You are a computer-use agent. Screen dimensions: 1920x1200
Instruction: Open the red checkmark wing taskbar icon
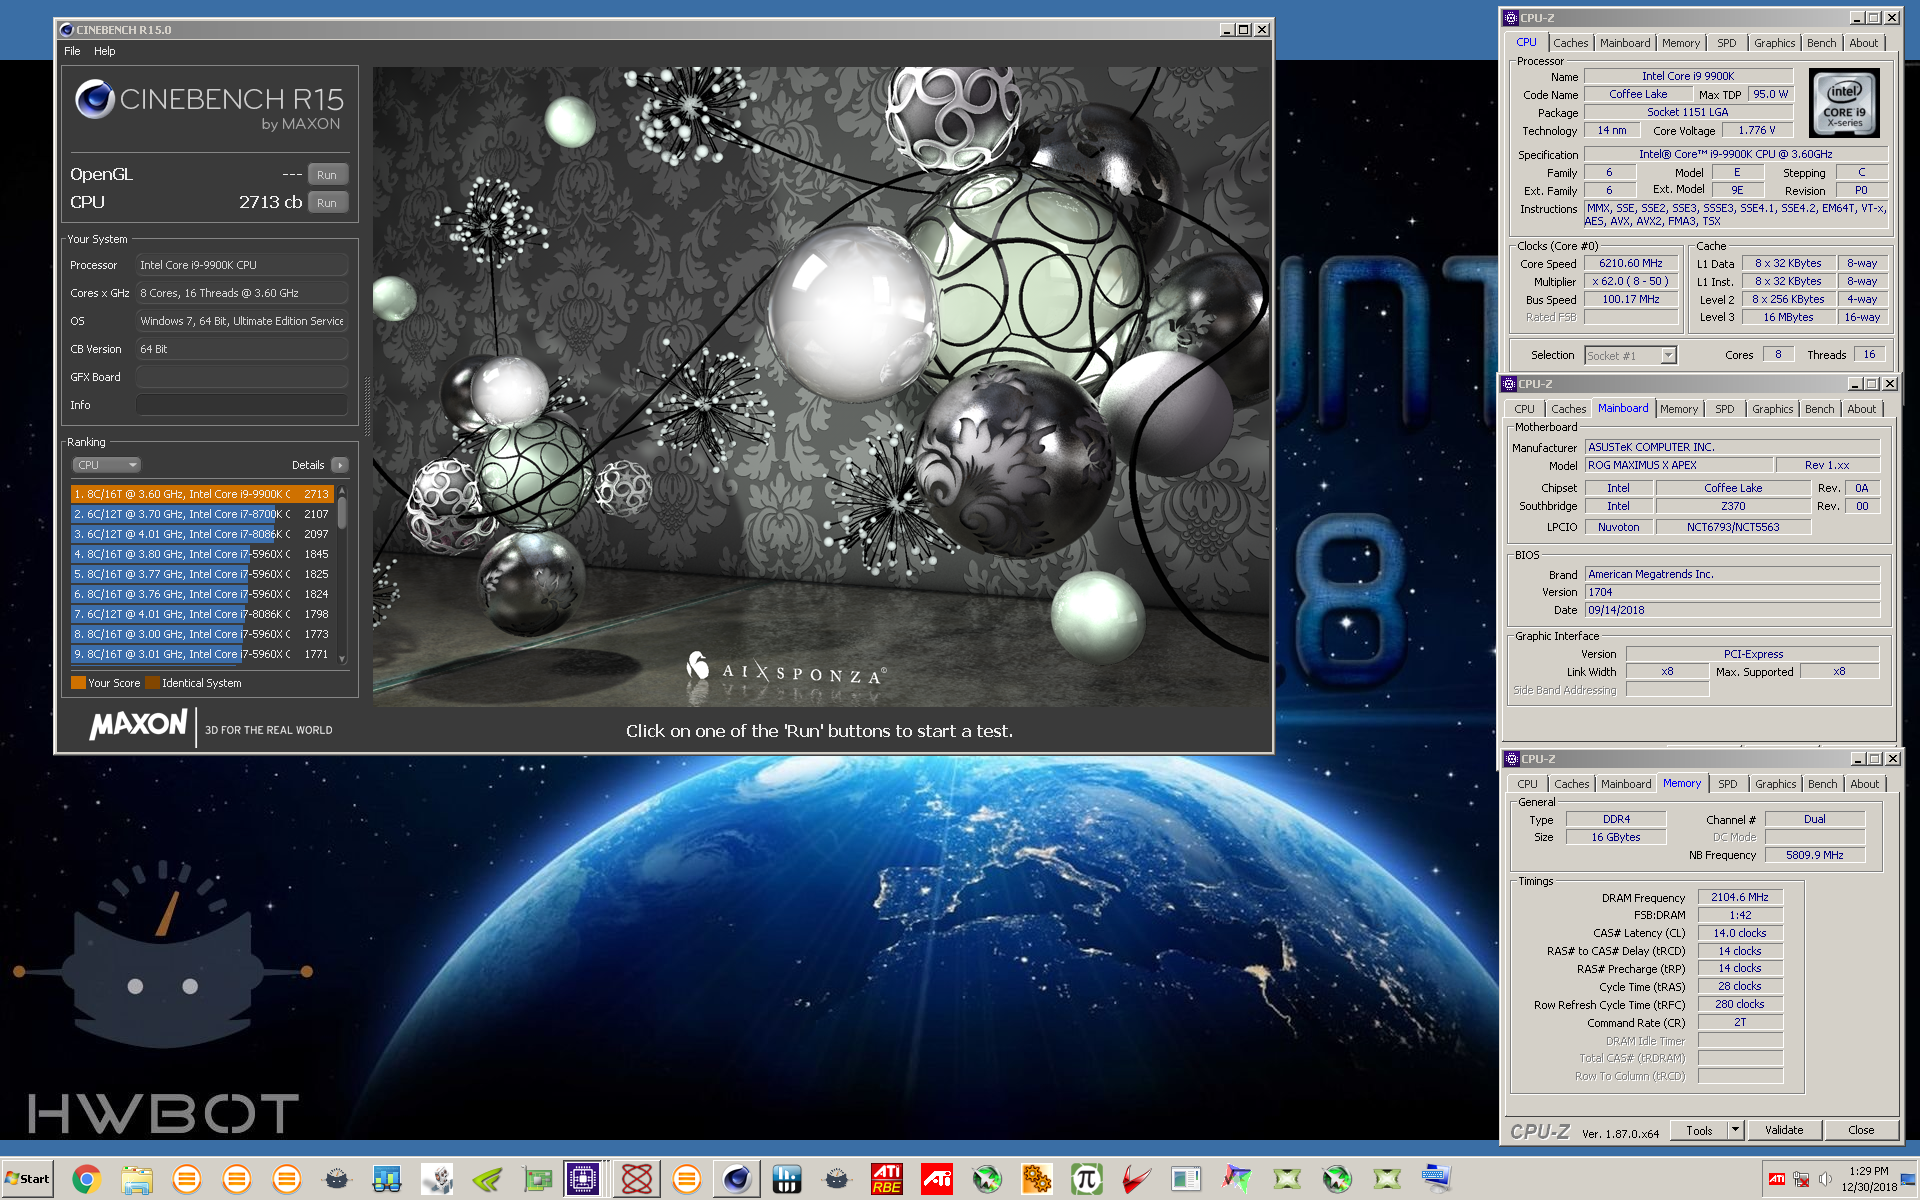pyautogui.click(x=1137, y=1180)
